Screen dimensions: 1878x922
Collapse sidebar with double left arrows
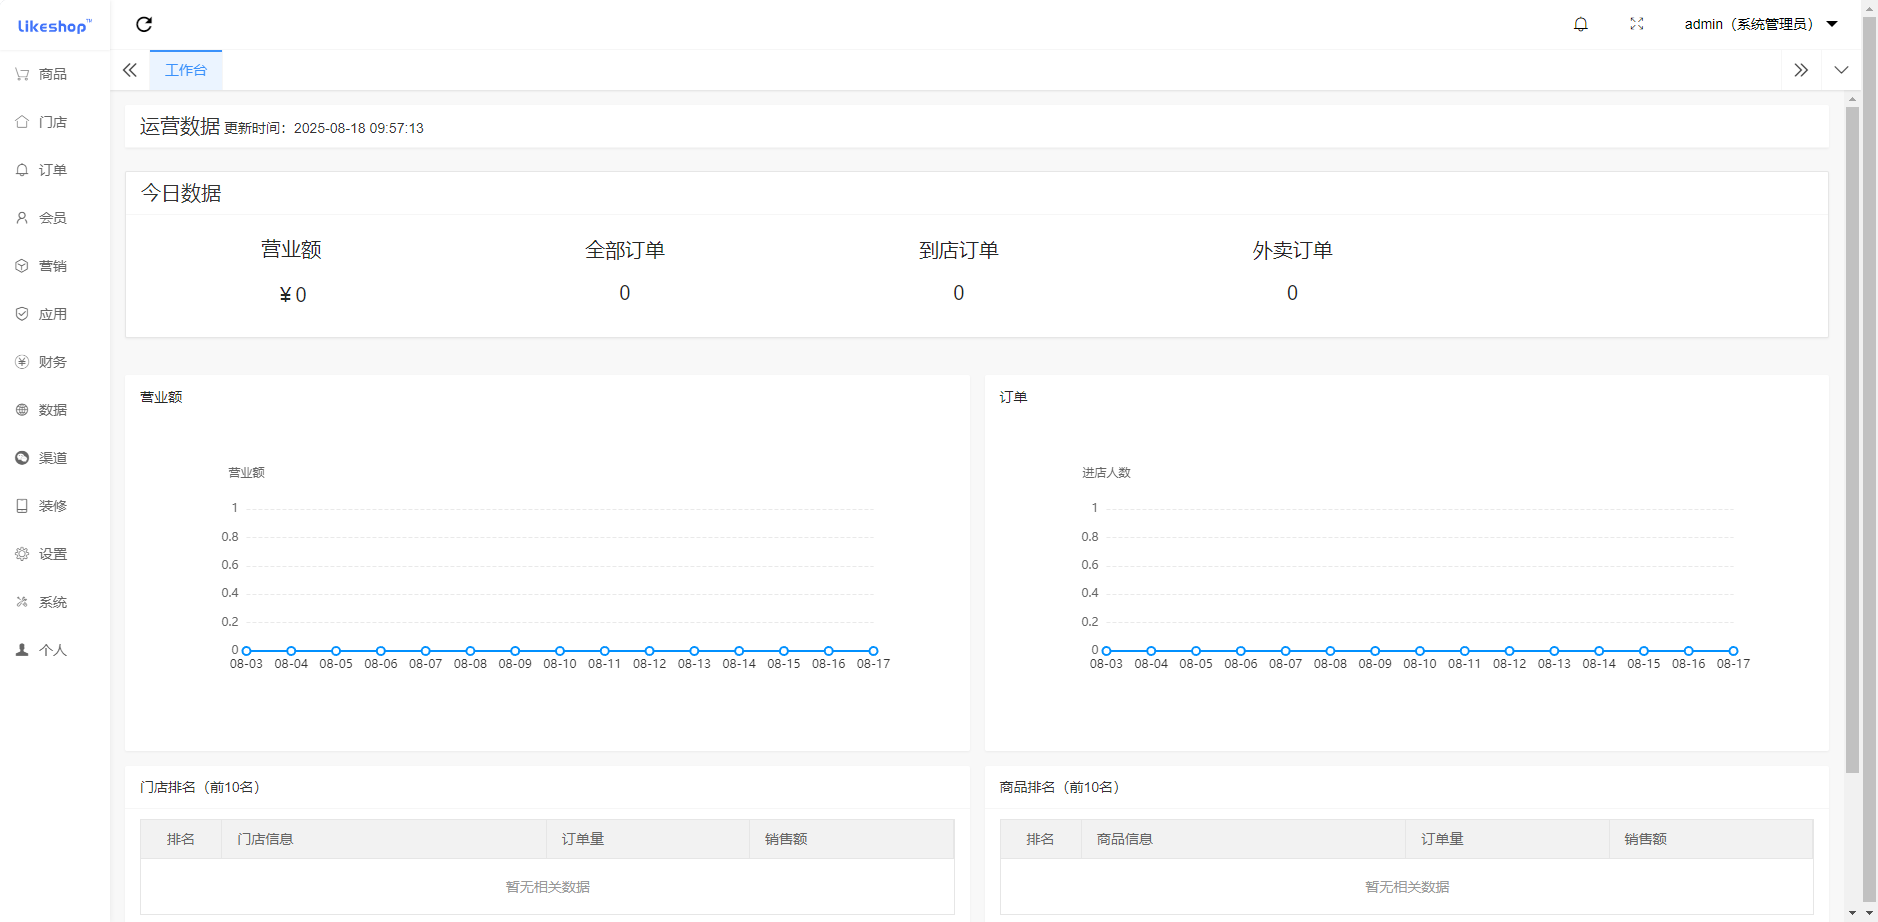[130, 70]
